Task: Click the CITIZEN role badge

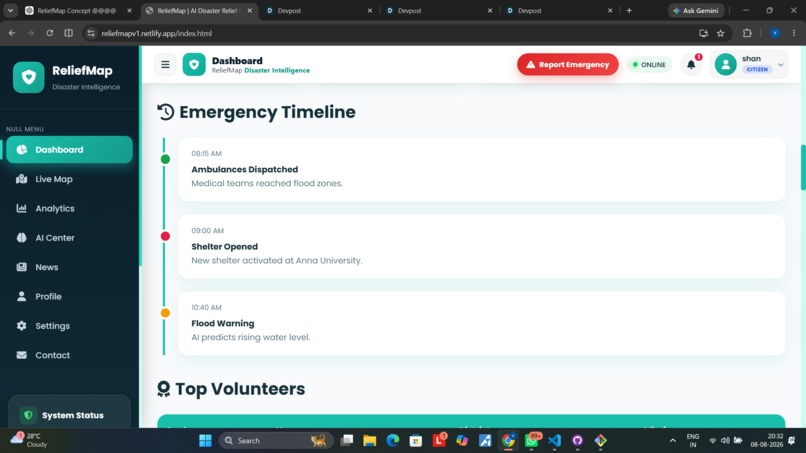Action: pyautogui.click(x=757, y=69)
